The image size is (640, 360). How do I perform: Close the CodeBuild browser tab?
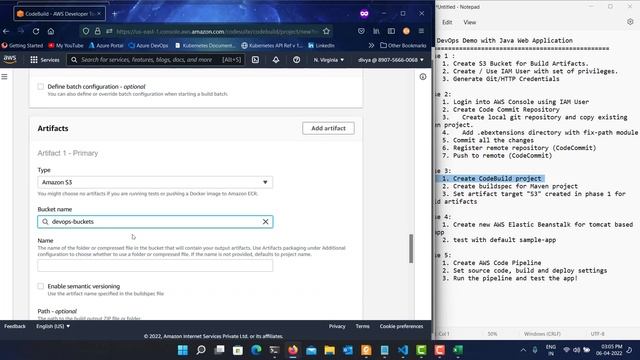coord(99,13)
